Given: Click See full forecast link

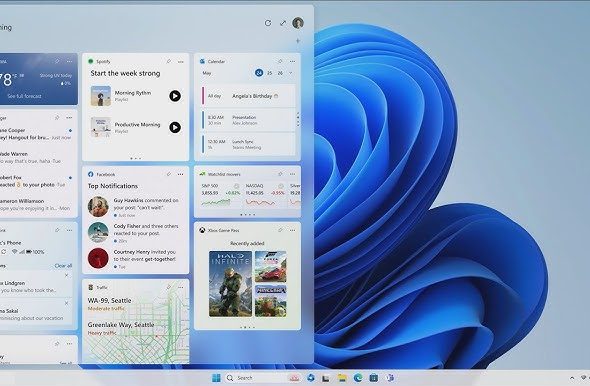Looking at the screenshot, I should pos(24,96).
